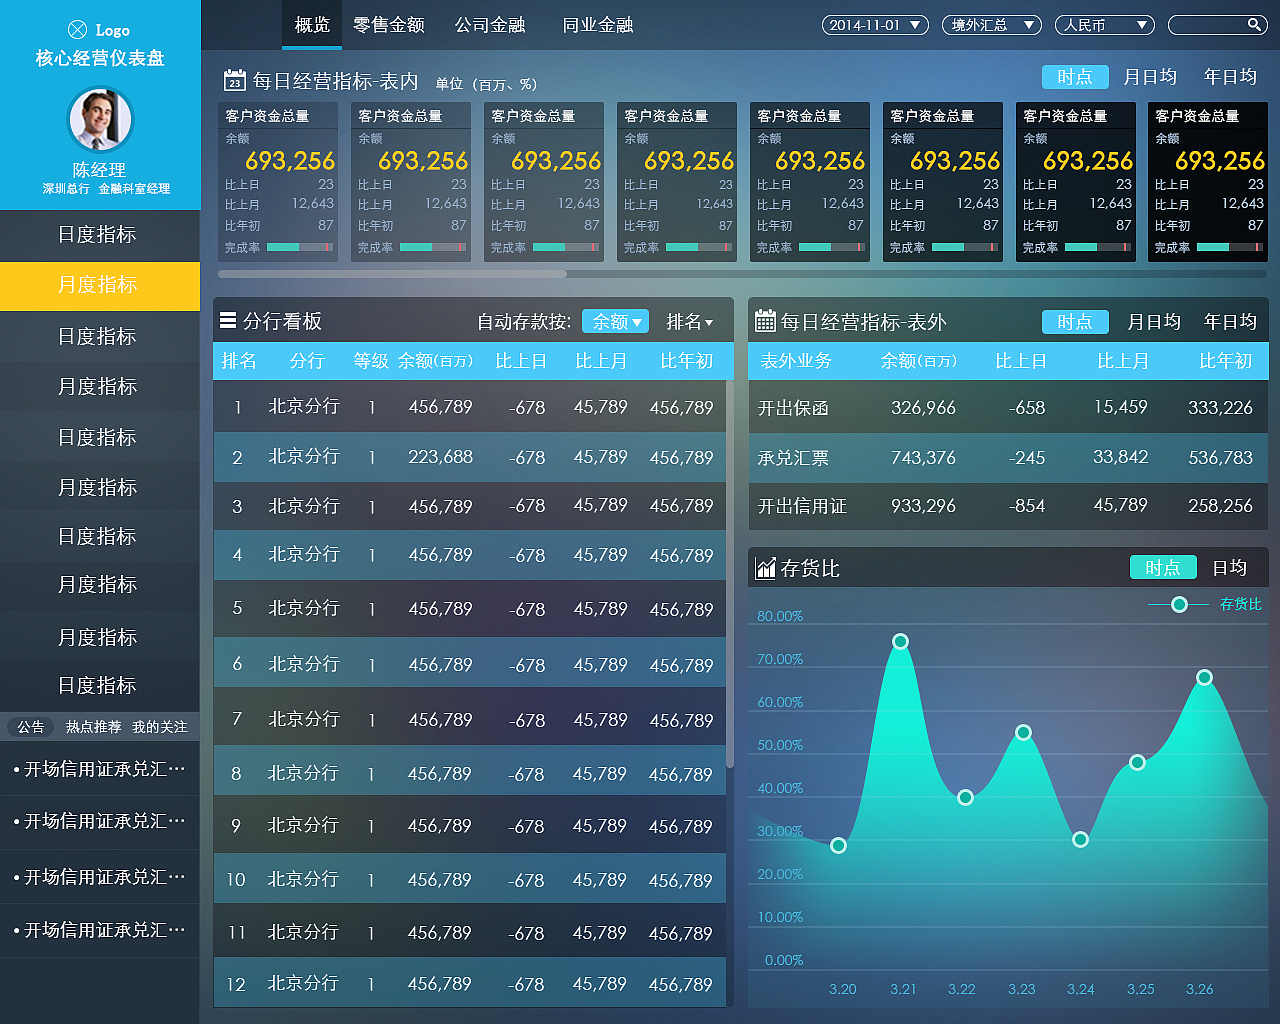This screenshot has width=1280, height=1024.
Task: Expand the 境外汇总 dropdown
Action: 992,25
